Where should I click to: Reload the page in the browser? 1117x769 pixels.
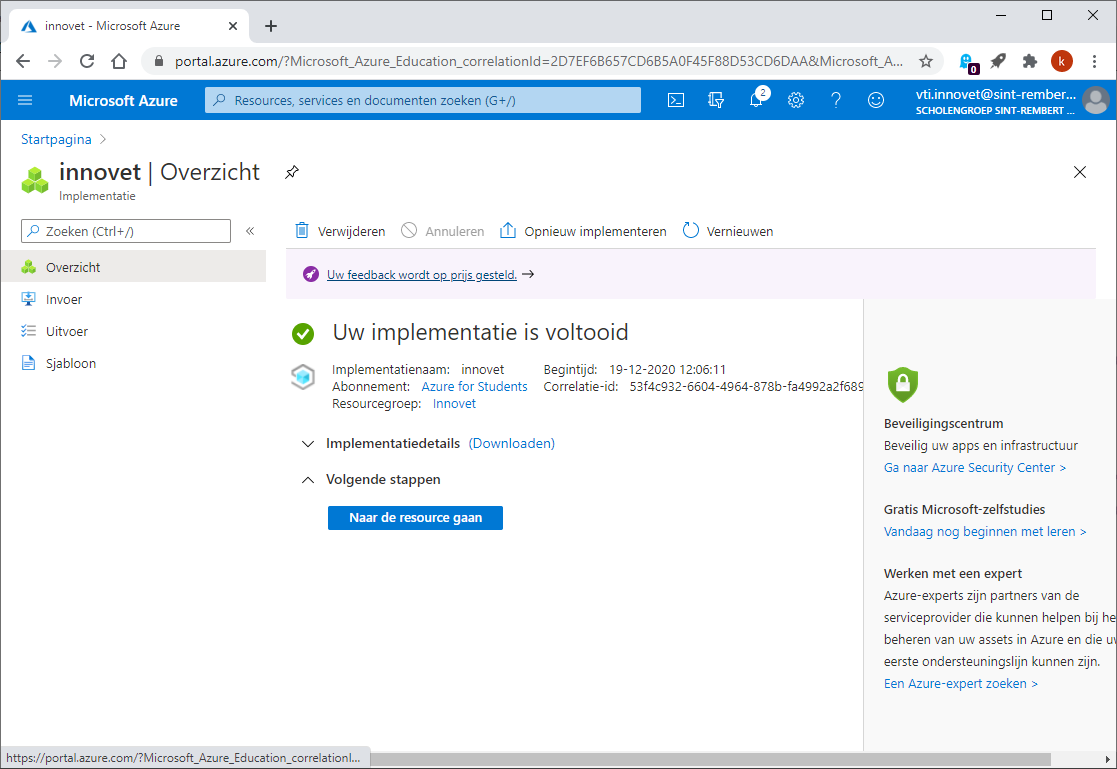click(x=87, y=61)
